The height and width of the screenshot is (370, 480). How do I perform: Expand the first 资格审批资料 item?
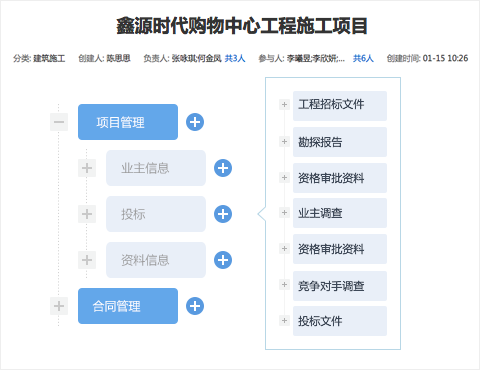pos(284,177)
